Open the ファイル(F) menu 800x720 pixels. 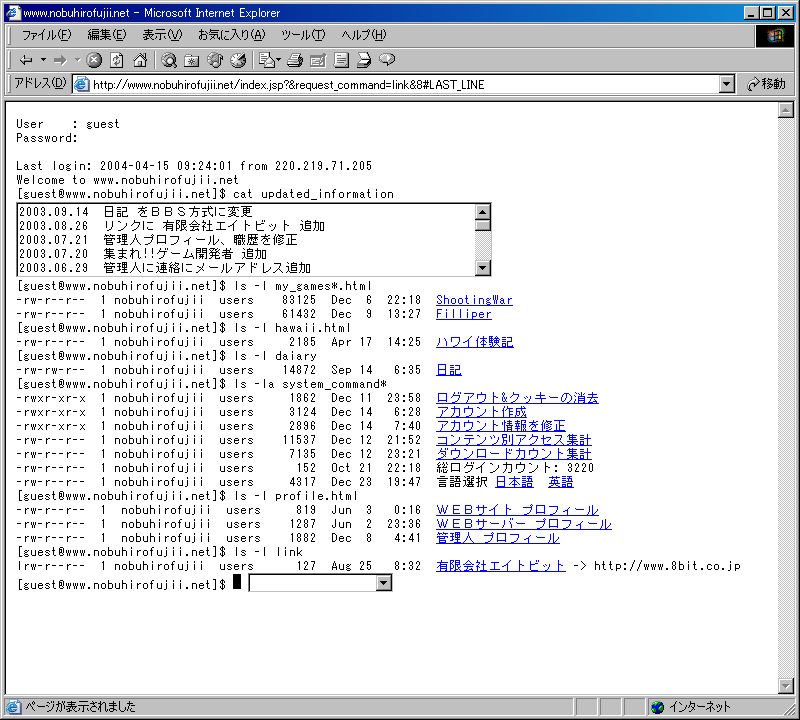[x=46, y=35]
